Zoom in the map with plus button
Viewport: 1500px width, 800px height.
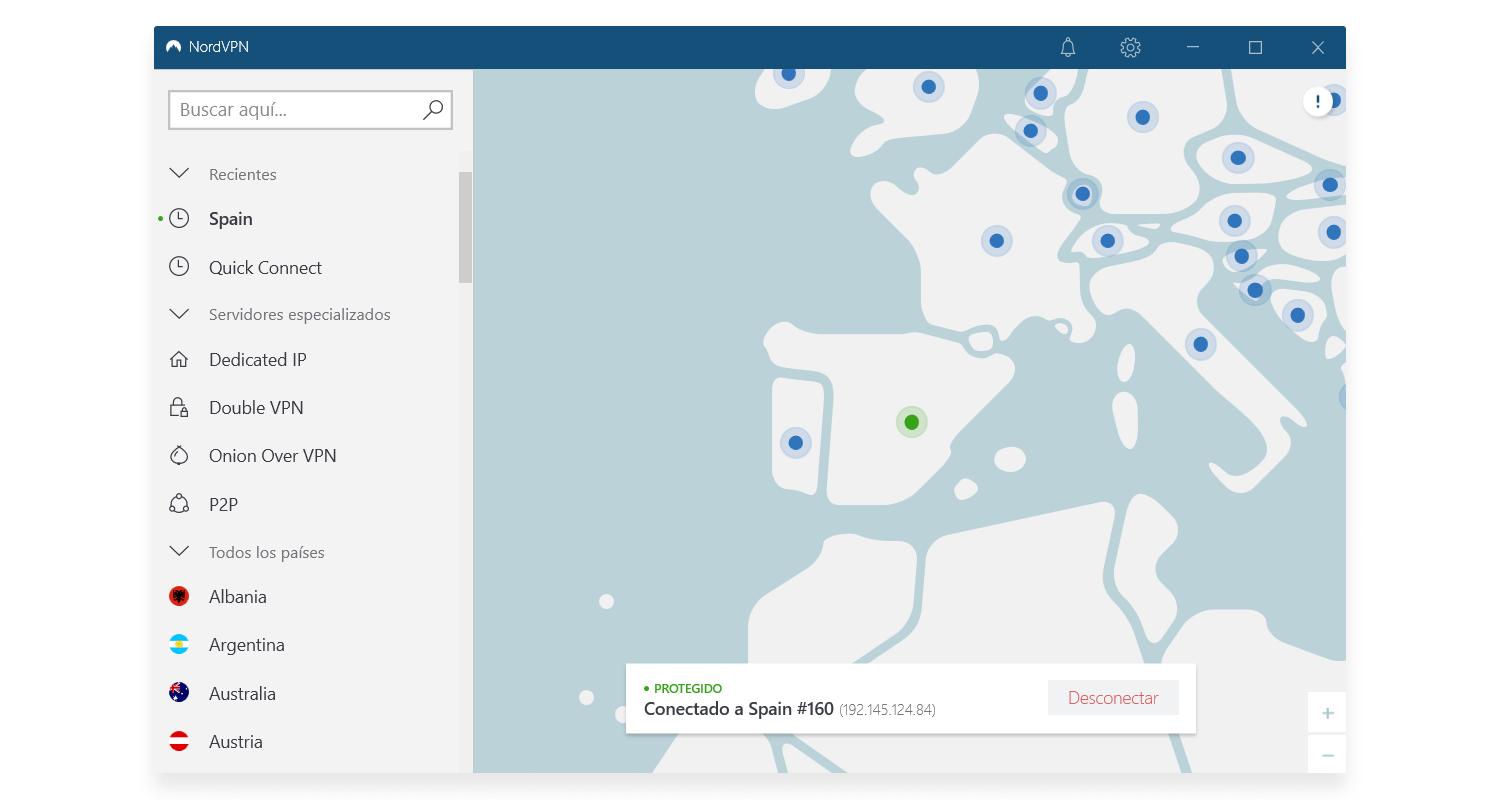click(x=1327, y=713)
